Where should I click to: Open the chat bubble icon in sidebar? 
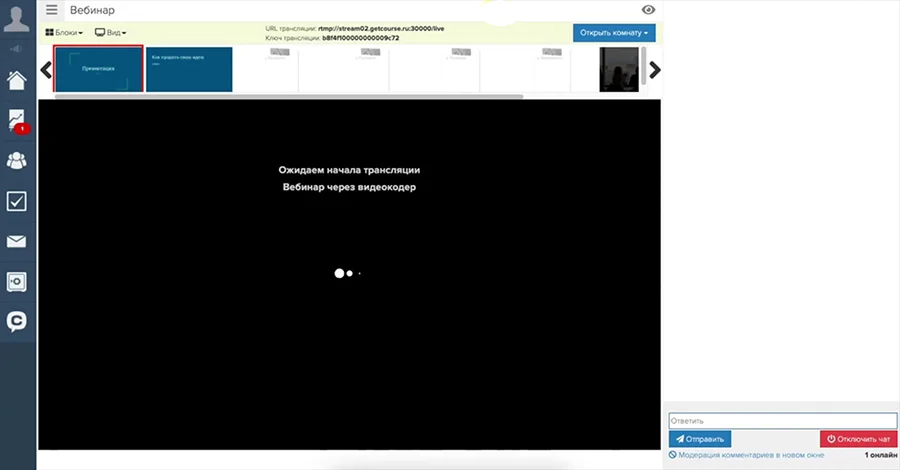pos(16,322)
